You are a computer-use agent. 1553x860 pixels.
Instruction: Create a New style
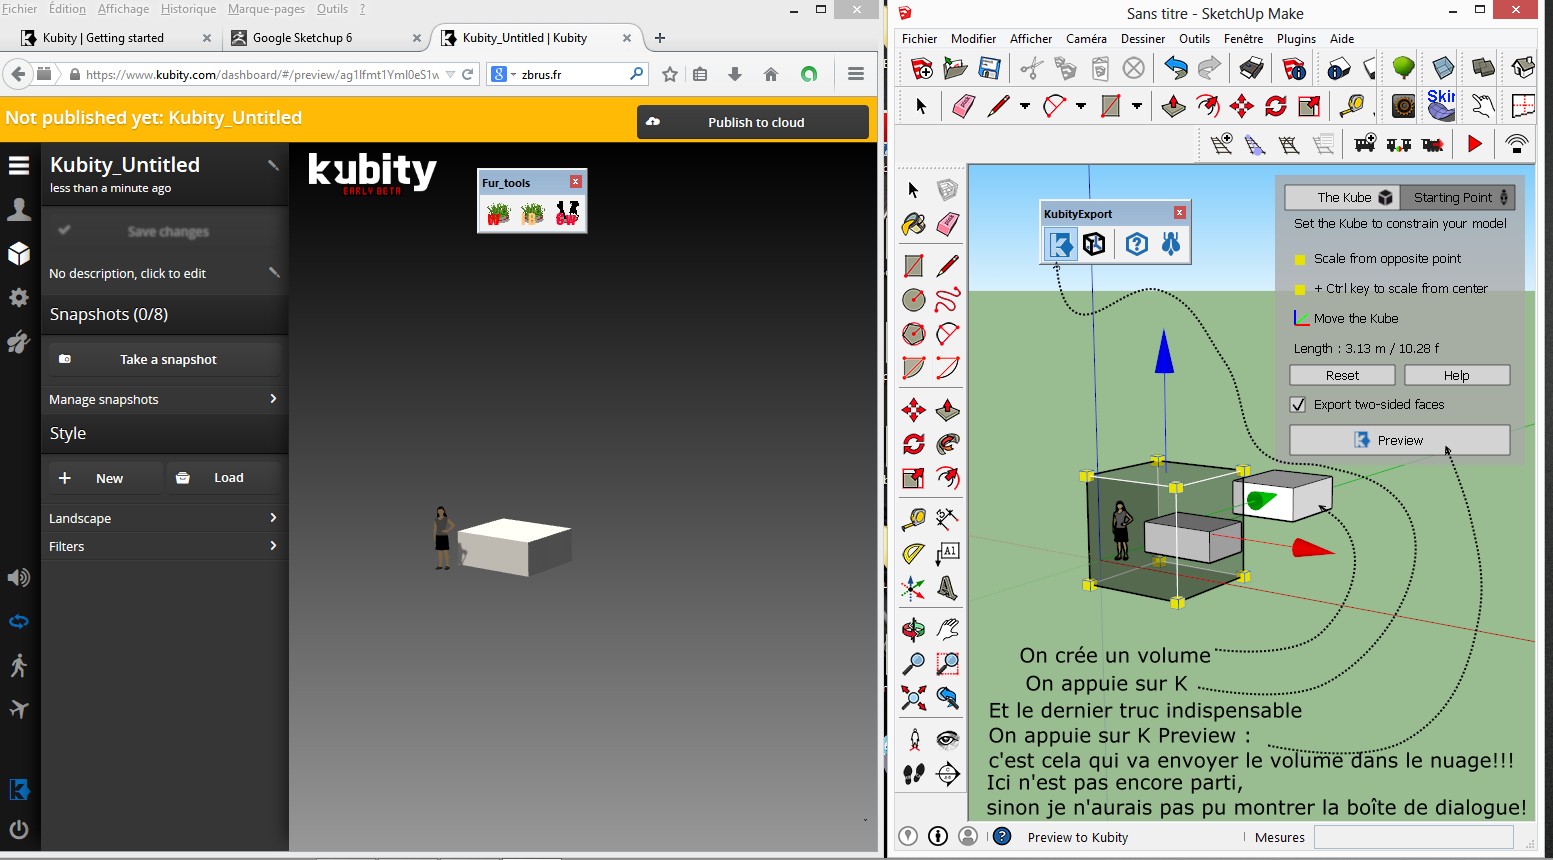pyautogui.click(x=105, y=478)
